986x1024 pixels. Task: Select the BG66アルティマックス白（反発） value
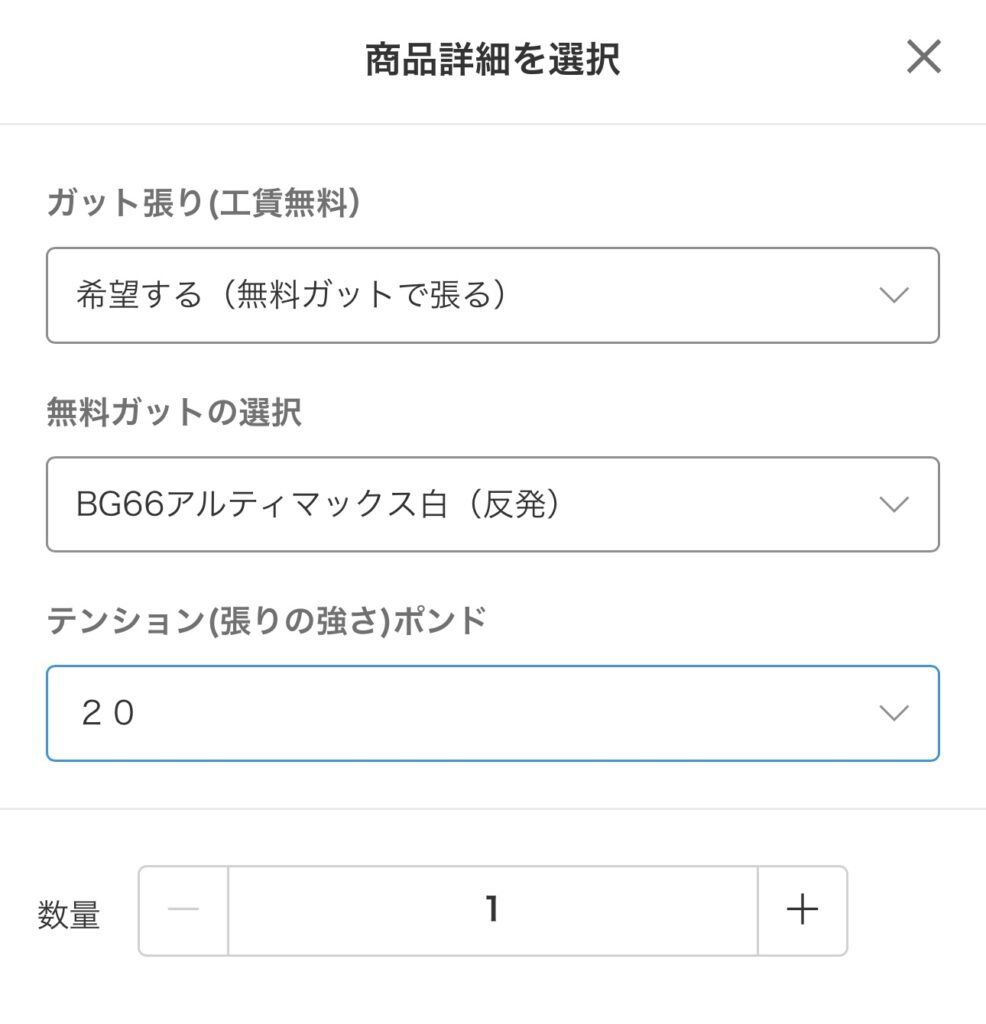(318, 504)
